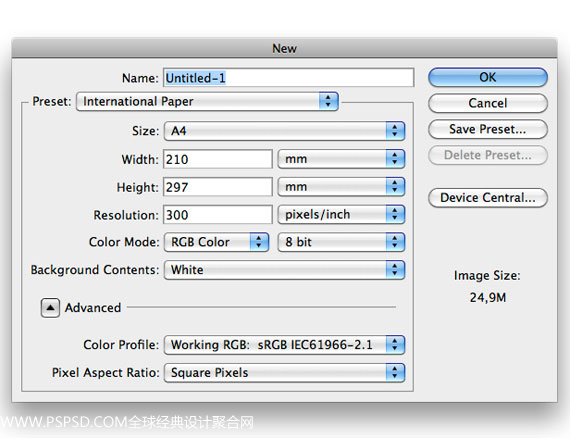The height and width of the screenshot is (438, 570).
Task: Click the Resolution value field
Action: pos(217,215)
